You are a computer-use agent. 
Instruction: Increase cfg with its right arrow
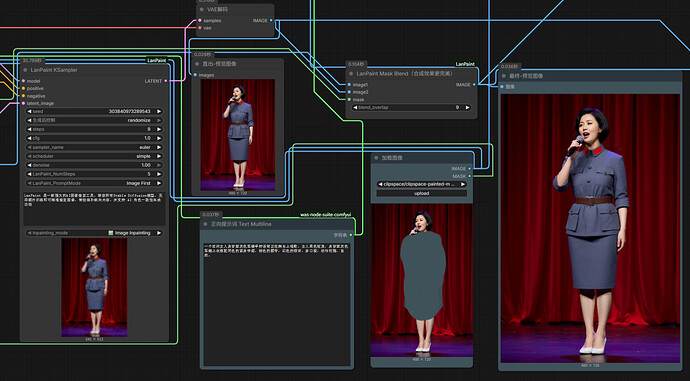(x=159, y=138)
